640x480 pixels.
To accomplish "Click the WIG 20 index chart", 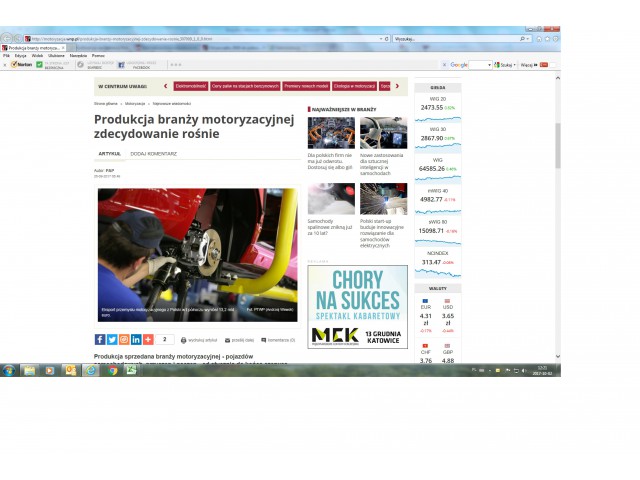I will [x=437, y=119].
